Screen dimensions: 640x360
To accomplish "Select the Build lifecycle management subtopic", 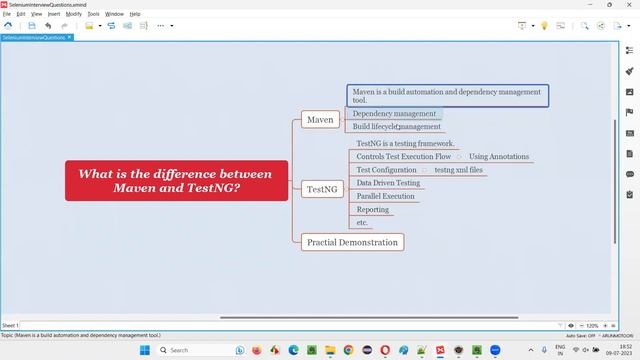I will pyautogui.click(x=397, y=127).
